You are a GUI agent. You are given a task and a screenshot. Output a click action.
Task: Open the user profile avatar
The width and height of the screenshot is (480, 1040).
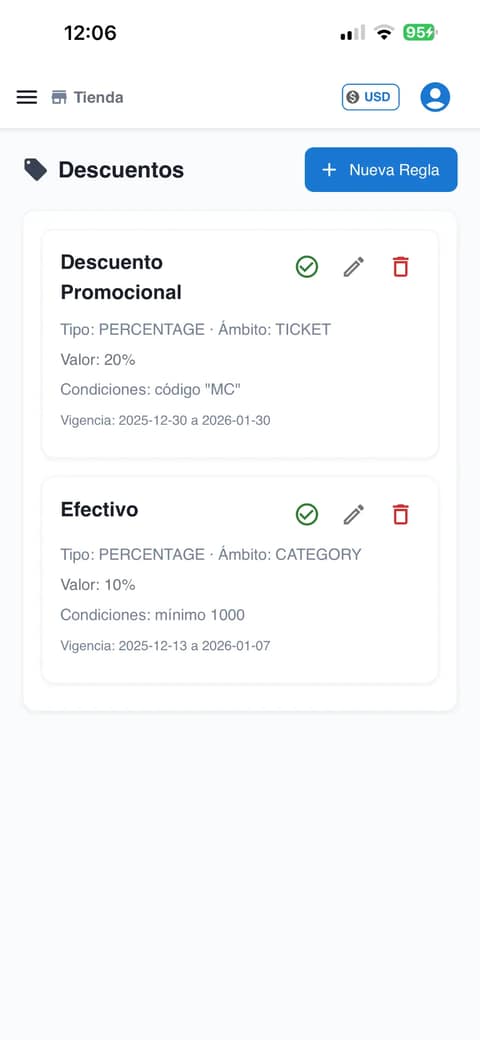(435, 97)
